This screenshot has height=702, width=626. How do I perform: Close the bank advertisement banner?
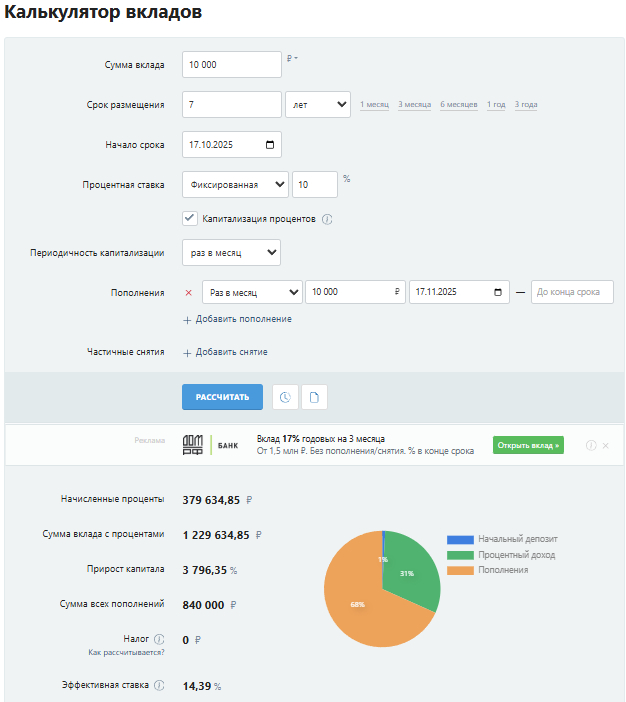(606, 445)
